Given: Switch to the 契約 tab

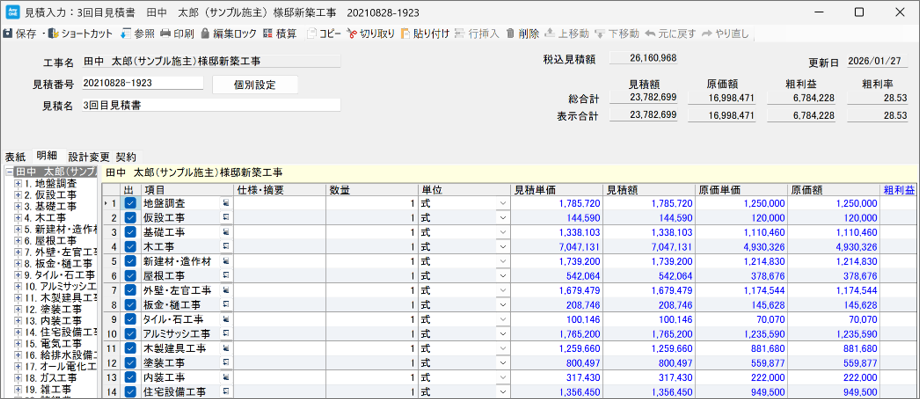Looking at the screenshot, I should pyautogui.click(x=126, y=157).
